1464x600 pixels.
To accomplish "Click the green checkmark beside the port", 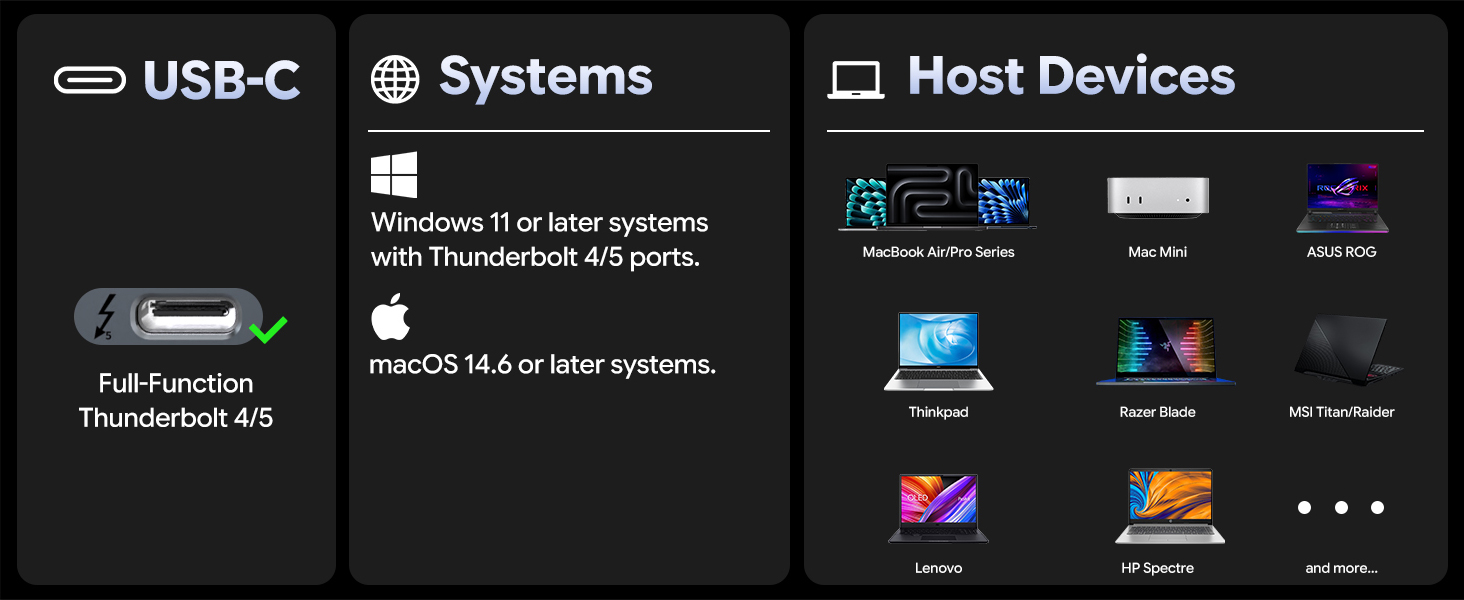I will (268, 329).
